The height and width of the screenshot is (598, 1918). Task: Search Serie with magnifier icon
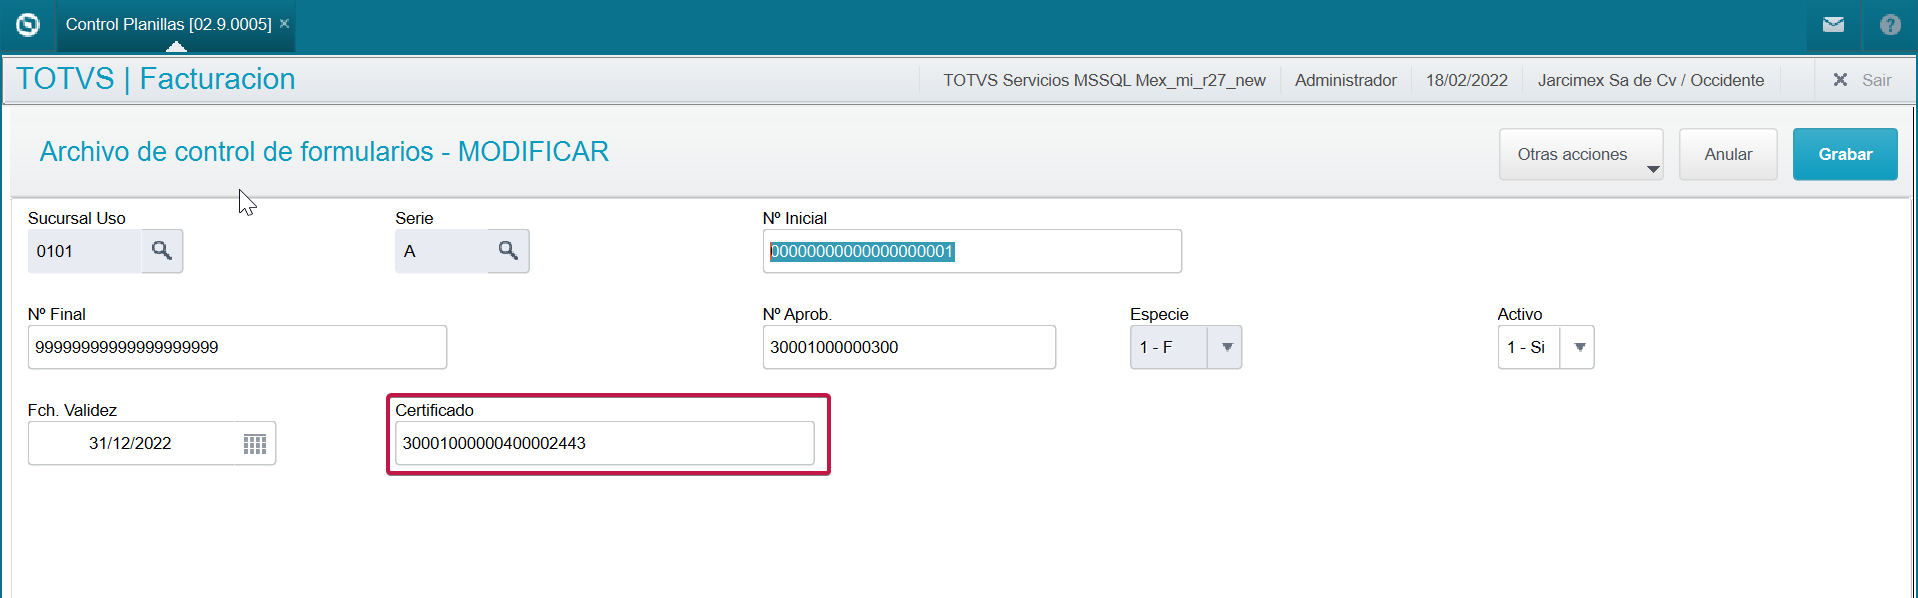509,251
